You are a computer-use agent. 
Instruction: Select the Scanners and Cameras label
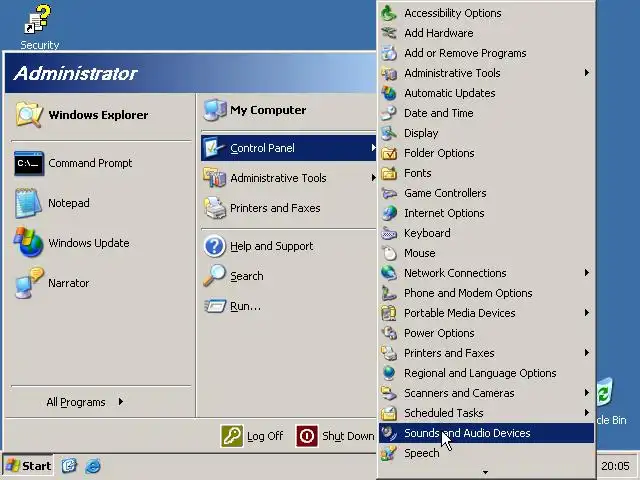click(x=459, y=393)
